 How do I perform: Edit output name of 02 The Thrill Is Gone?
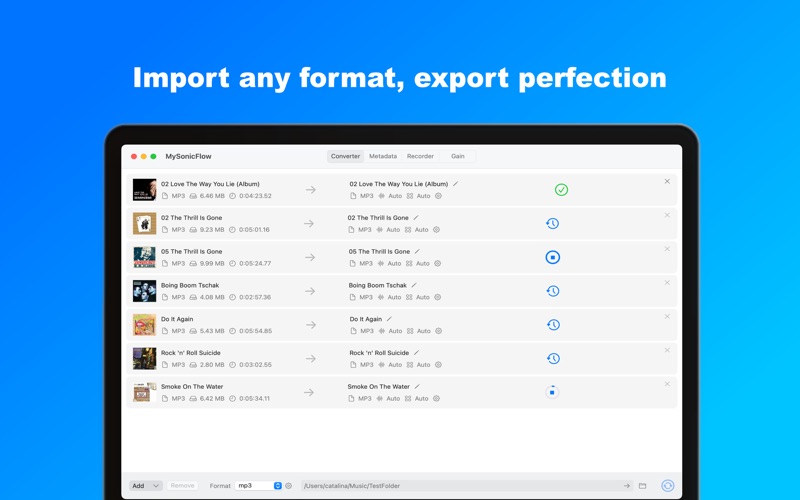click(x=416, y=217)
